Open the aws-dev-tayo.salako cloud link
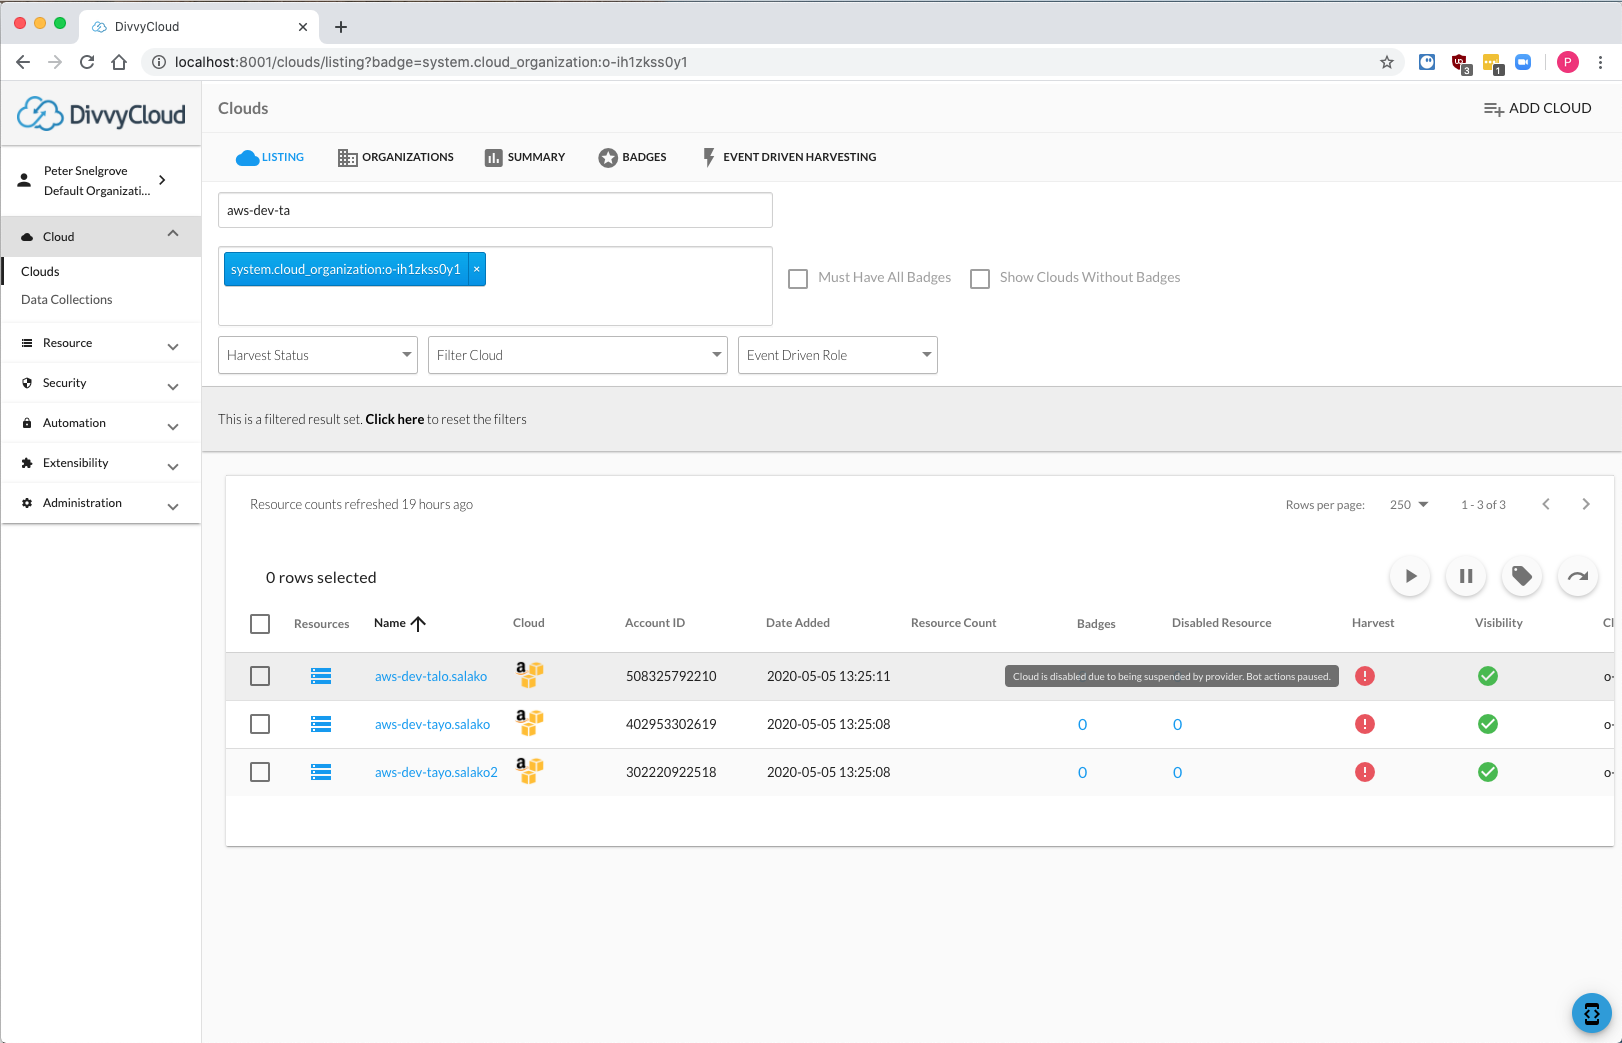The image size is (1622, 1043). pos(432,724)
